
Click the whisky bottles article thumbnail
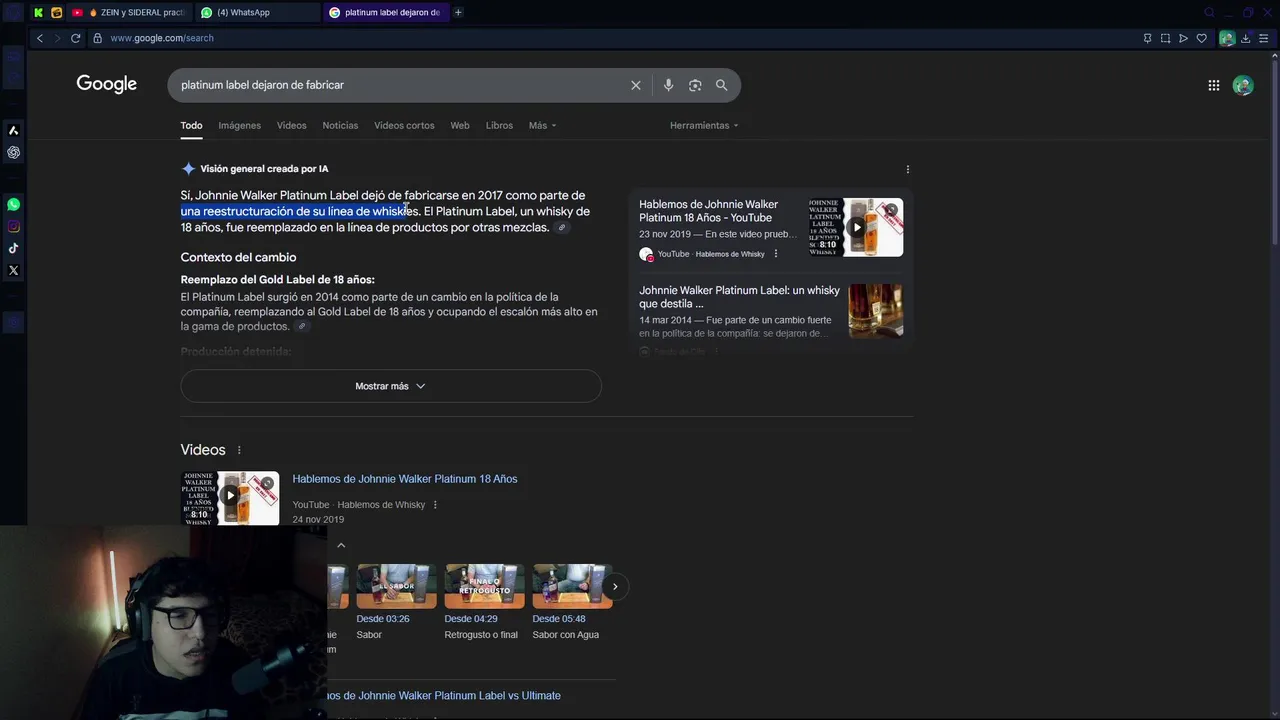click(875, 311)
